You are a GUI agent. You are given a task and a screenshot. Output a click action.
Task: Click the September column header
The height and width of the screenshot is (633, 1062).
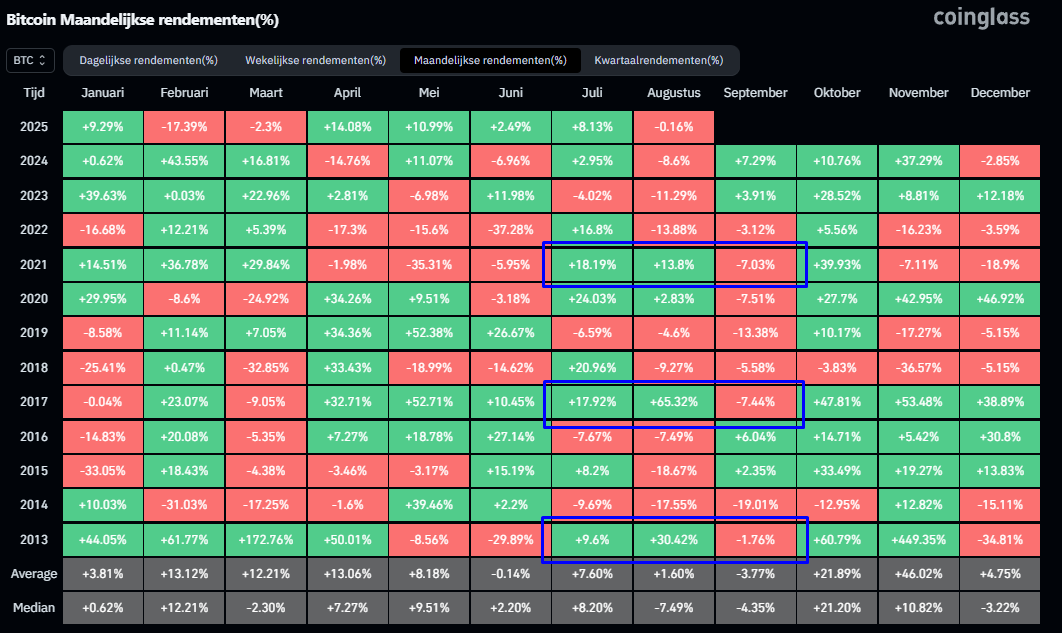(755, 93)
